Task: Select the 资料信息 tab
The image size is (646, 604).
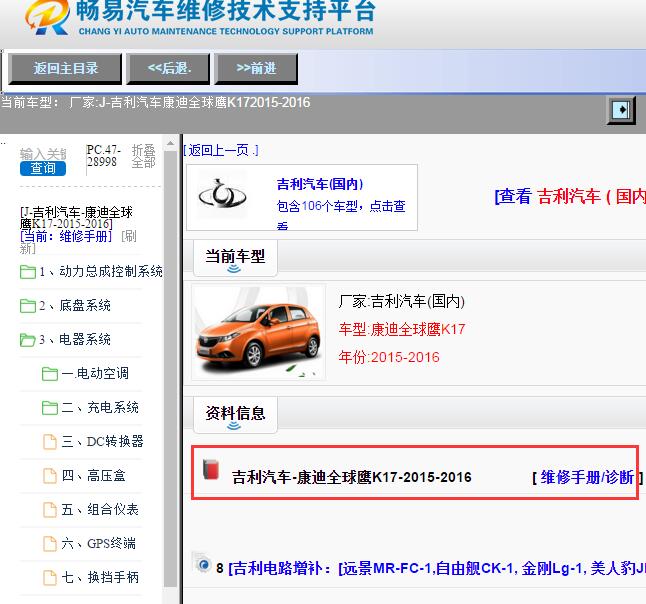Action: click(235, 414)
